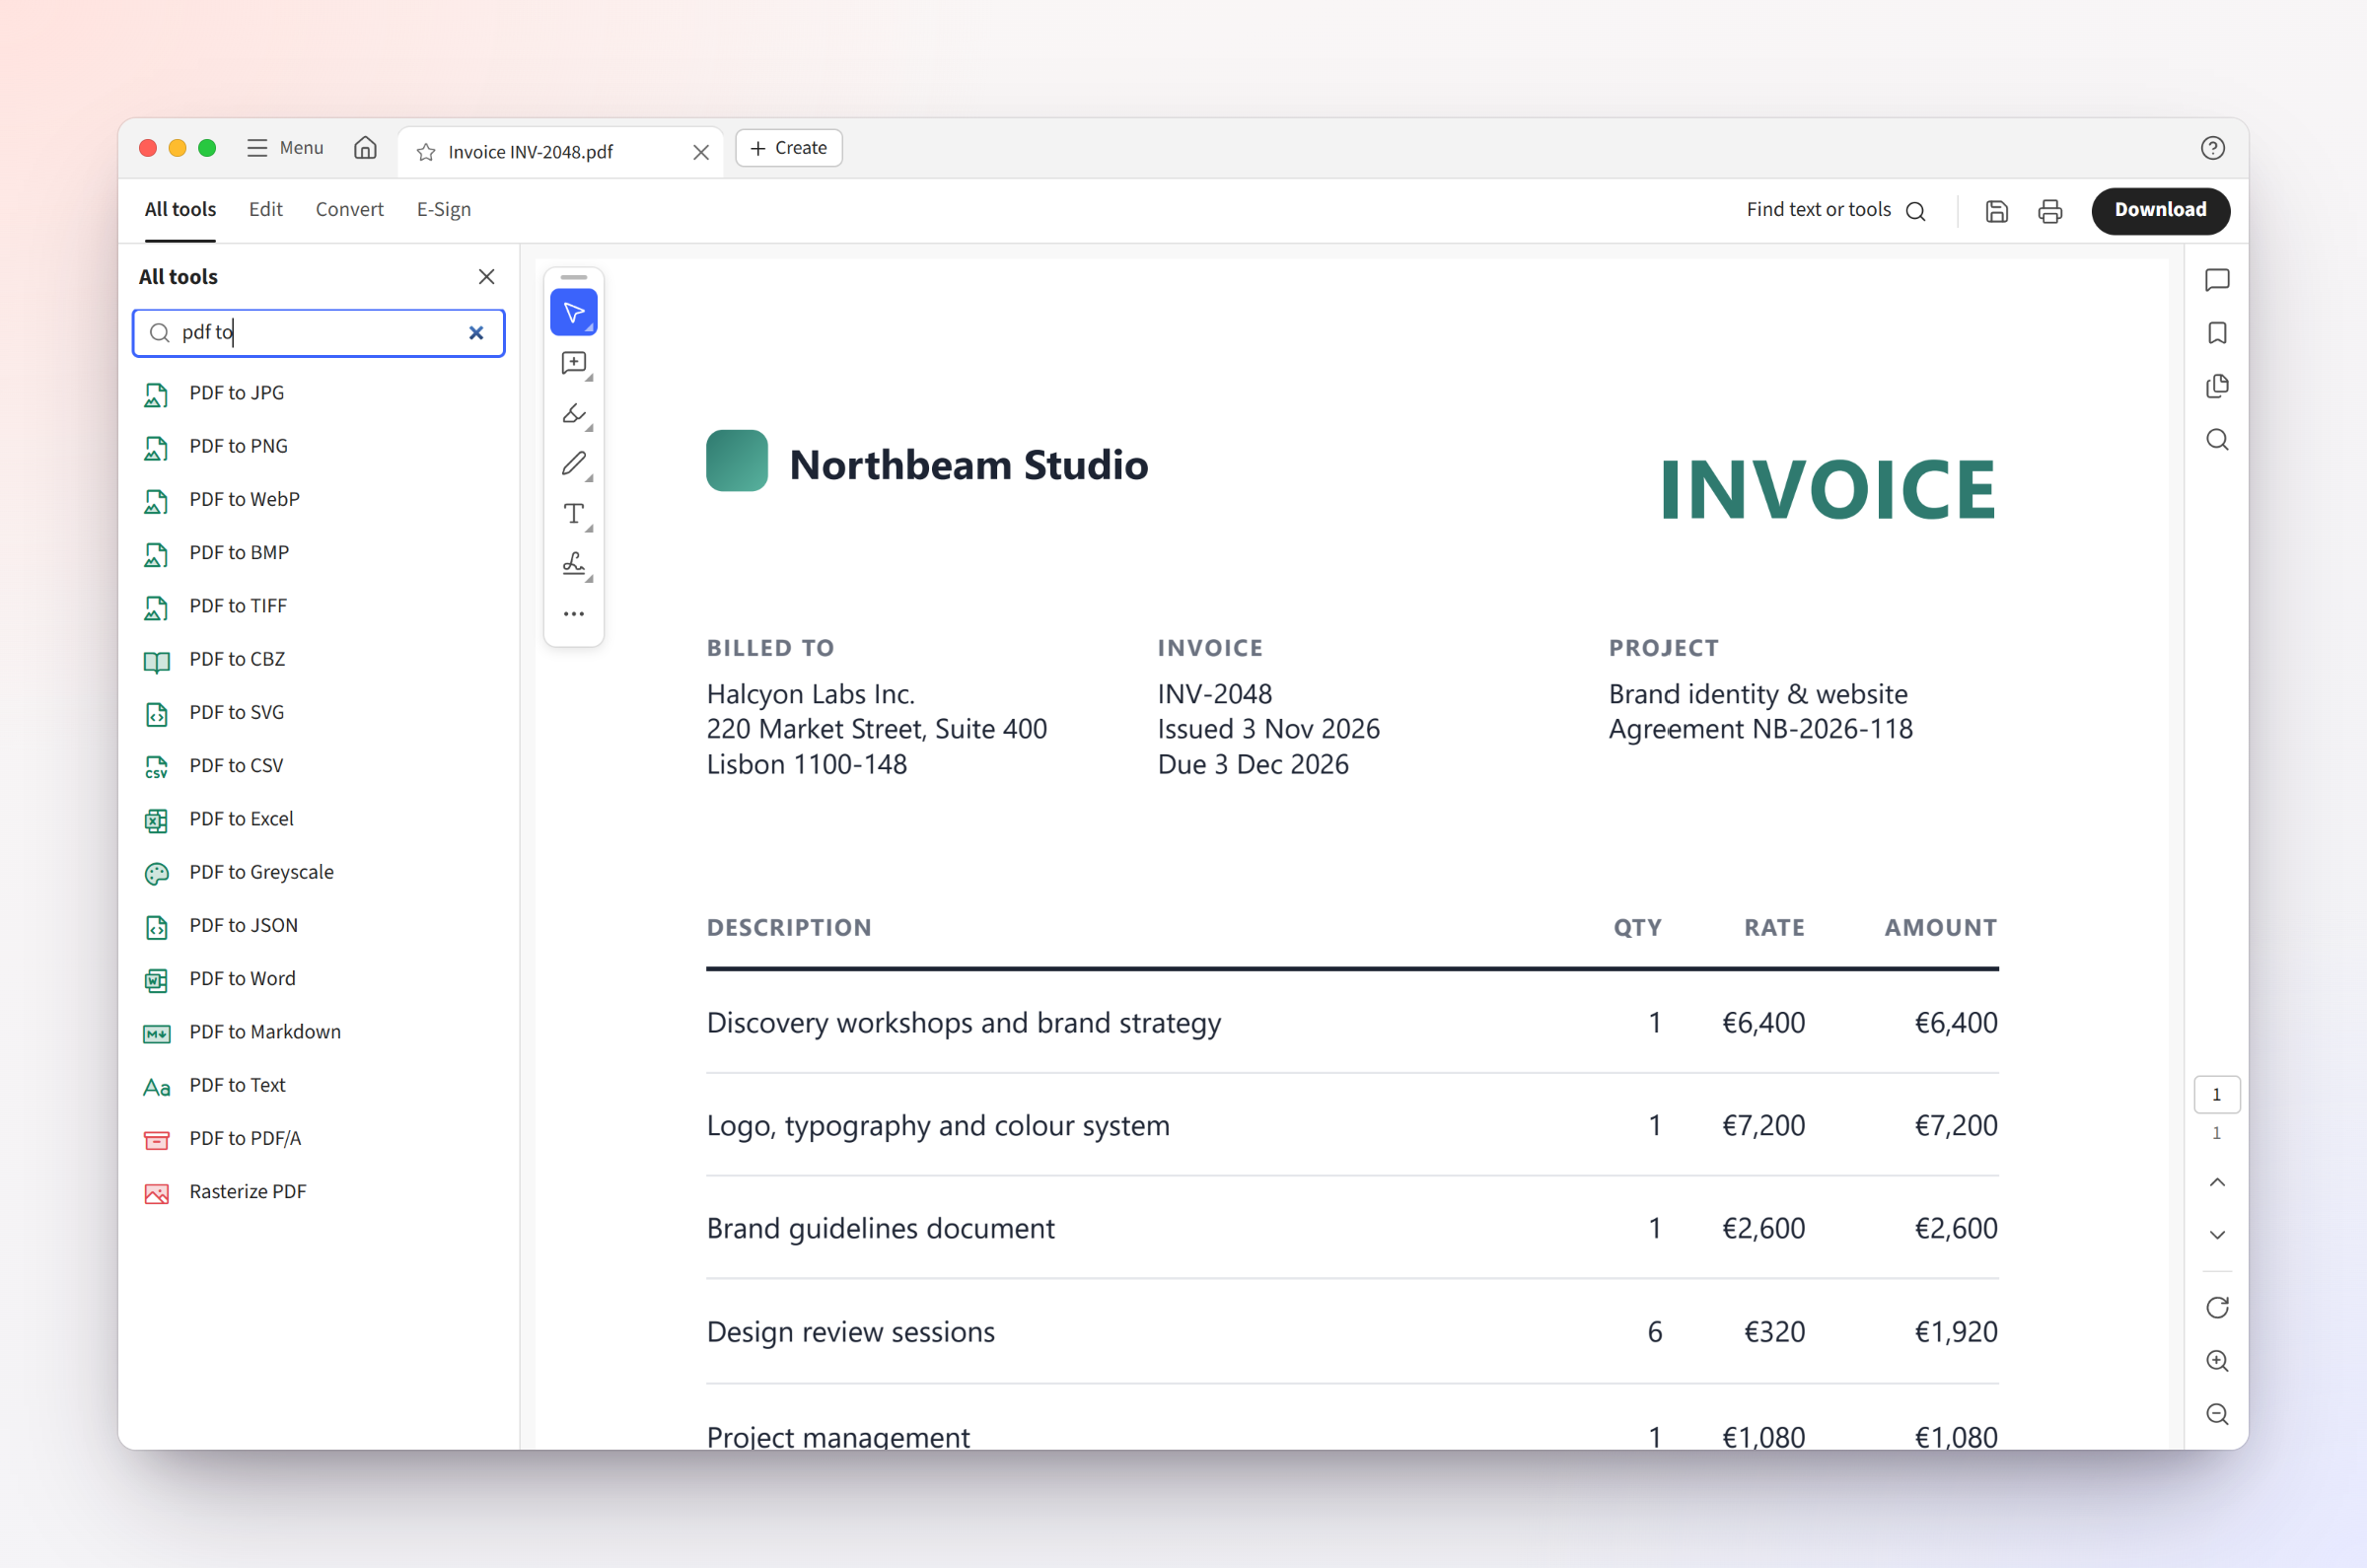Clear the tools search field
This screenshot has height=1568, width=2367.
pyautogui.click(x=476, y=333)
